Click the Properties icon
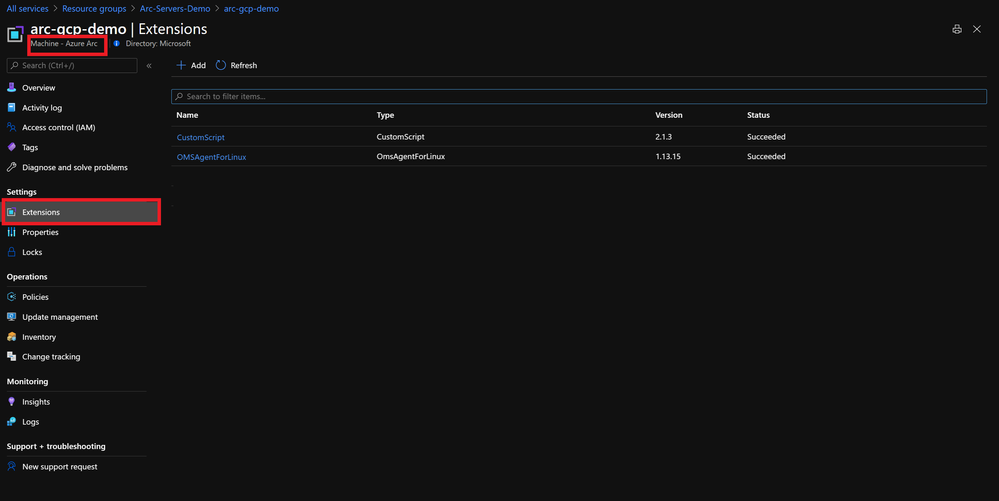999x501 pixels. tap(11, 232)
